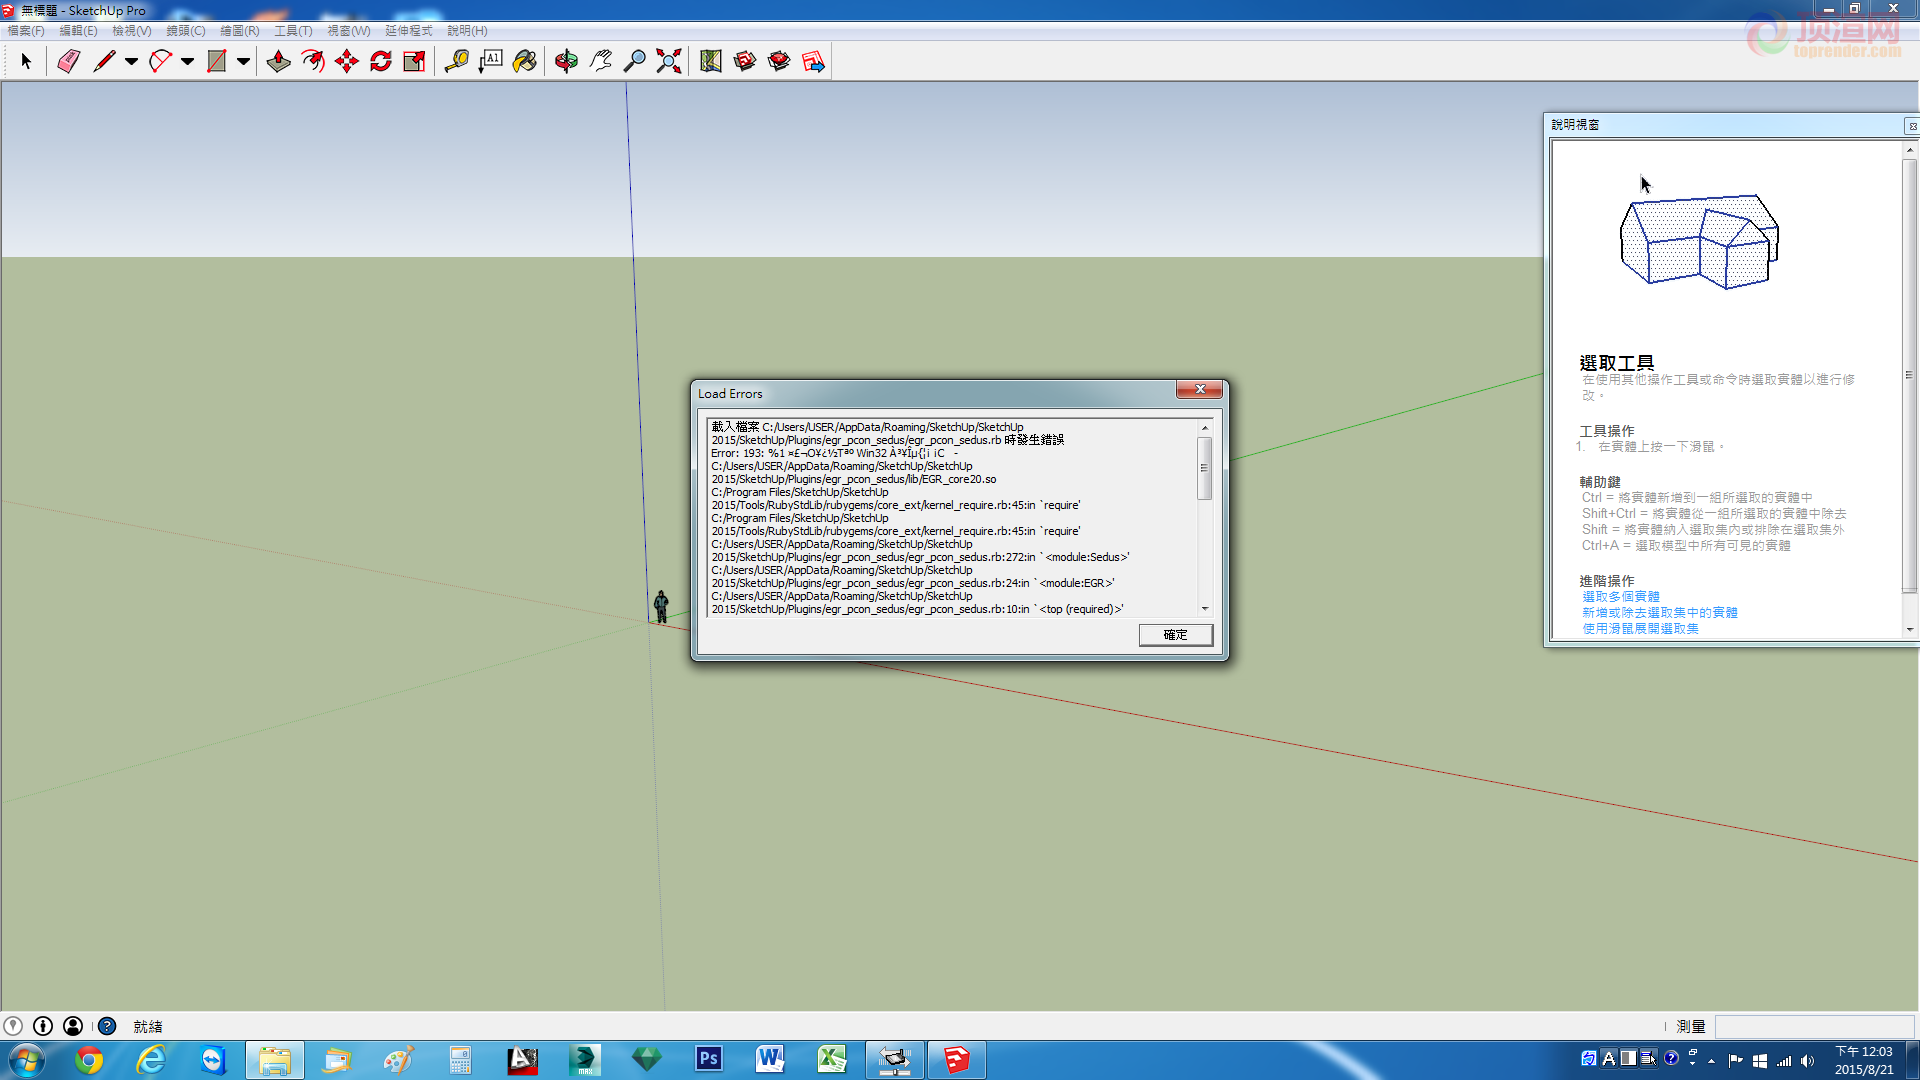Click scroll-up arrow in Load Errors list

pyautogui.click(x=1205, y=428)
